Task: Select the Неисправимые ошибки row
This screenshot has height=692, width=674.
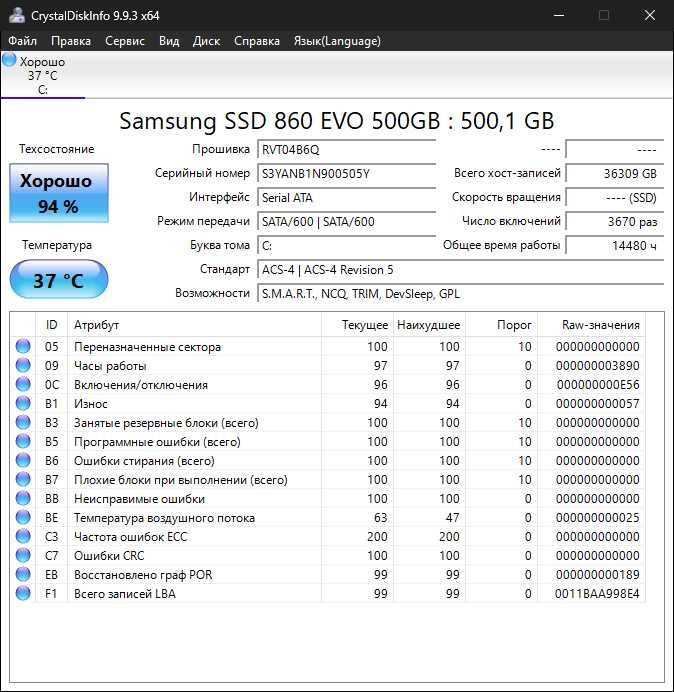Action: [328, 498]
